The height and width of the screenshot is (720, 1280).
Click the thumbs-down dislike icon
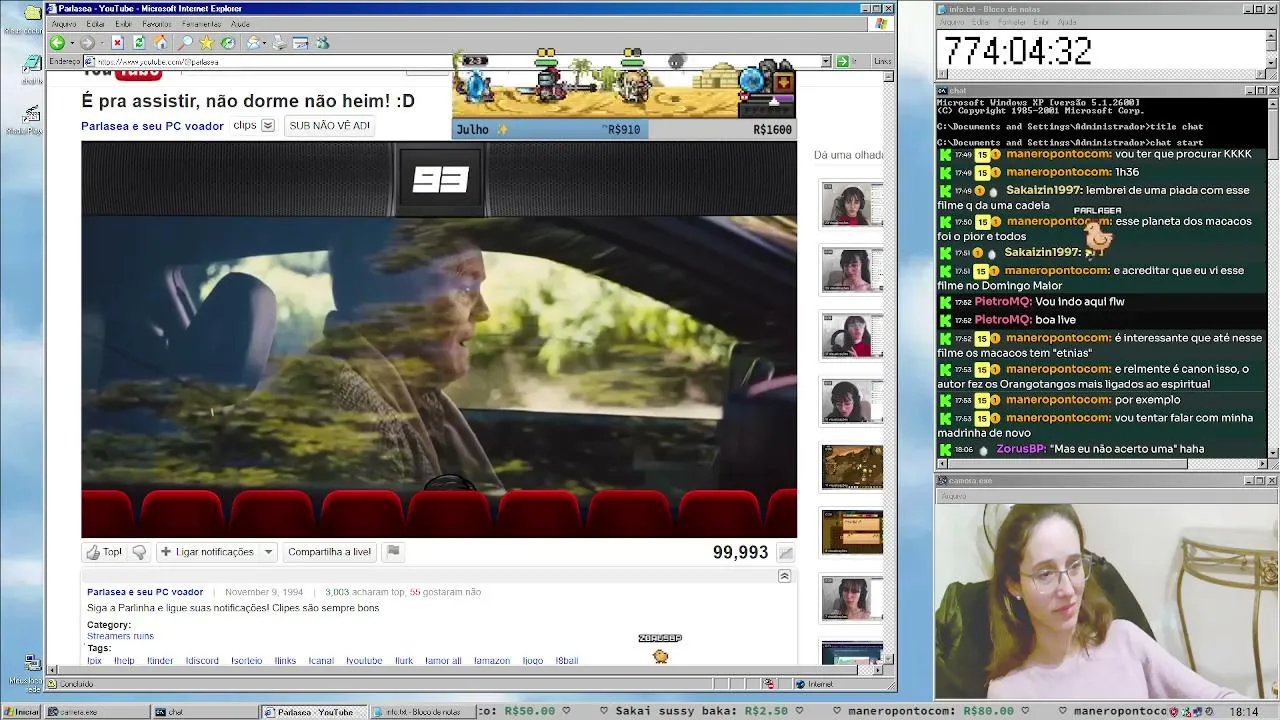pyautogui.click(x=139, y=552)
